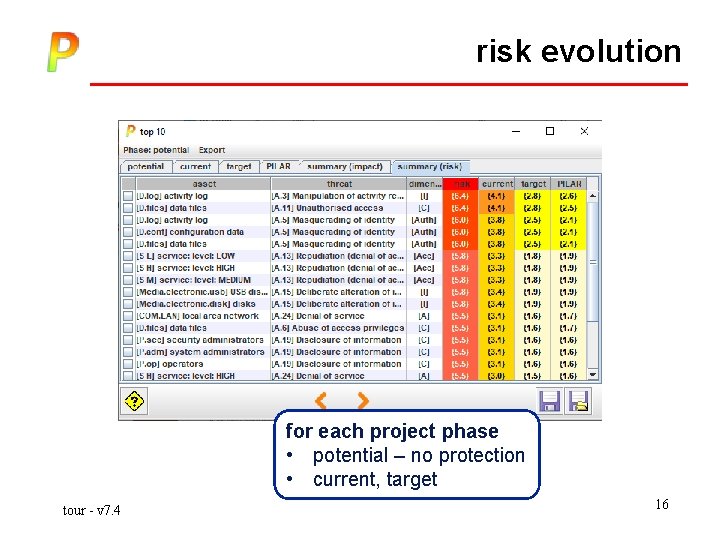Screen dimensions: 720x540
Task: Open the Export menu
Action: point(212,150)
